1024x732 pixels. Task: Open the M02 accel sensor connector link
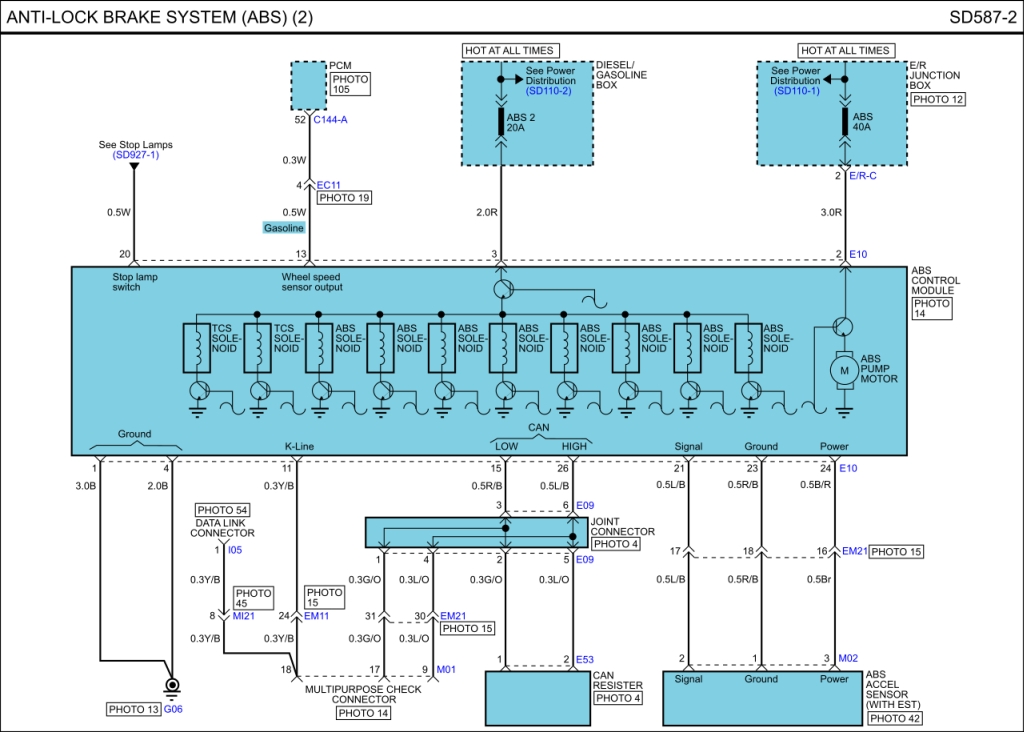849,658
